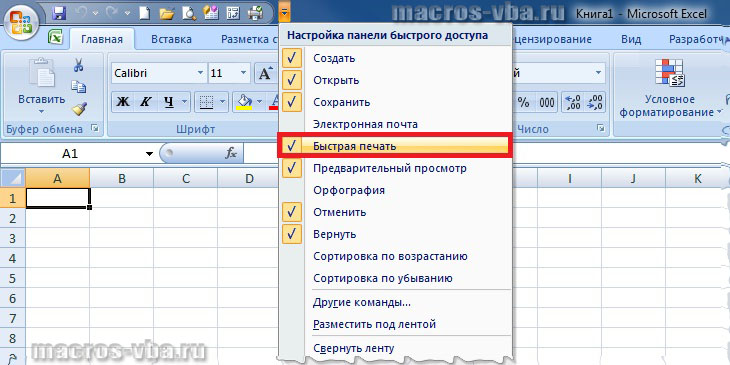Image resolution: width=730 pixels, height=365 pixels.
Task: Click the Copy icon in clipboard group
Action: pos(78,87)
